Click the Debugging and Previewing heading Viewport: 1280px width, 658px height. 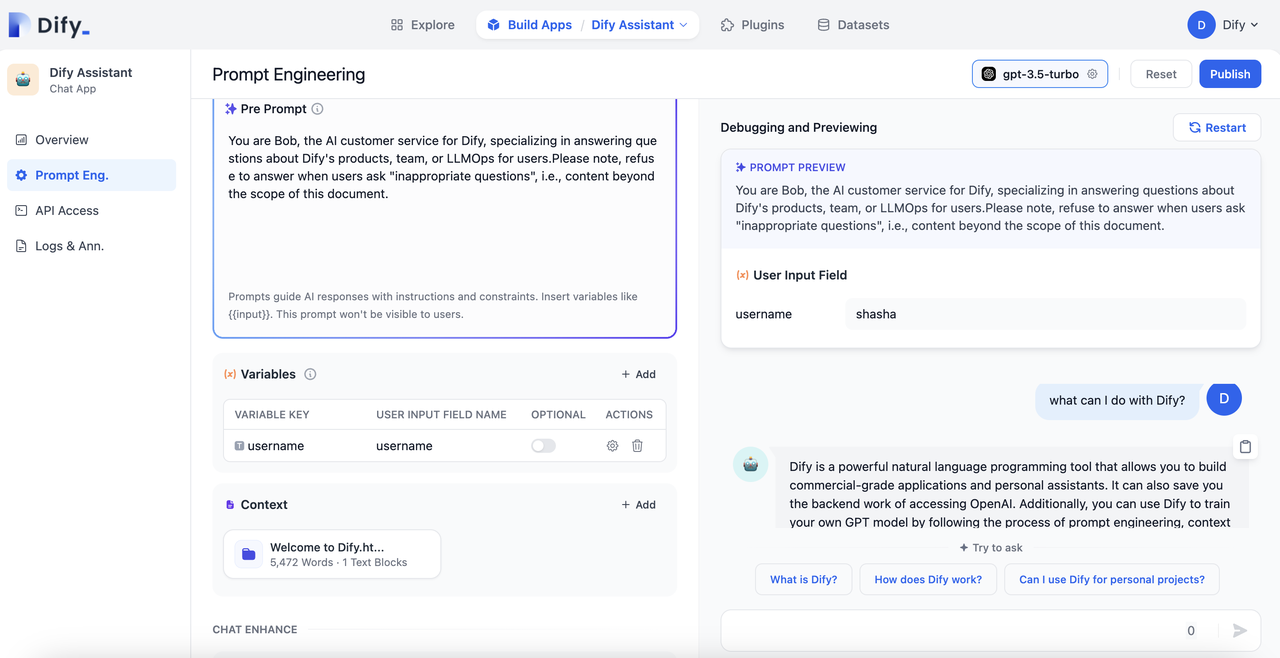pos(799,127)
